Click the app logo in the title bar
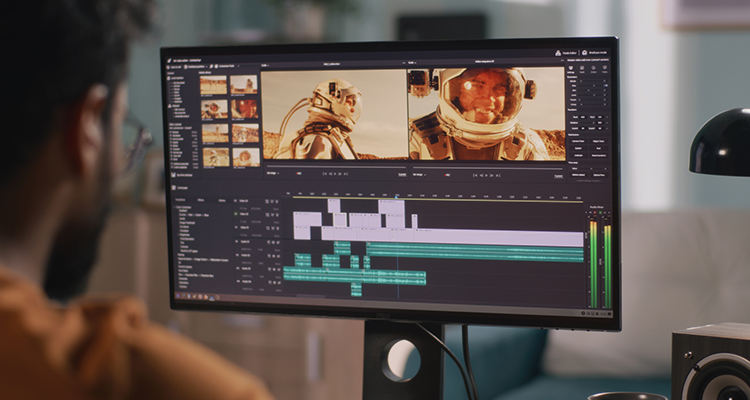This screenshot has width=750, height=400. pyautogui.click(x=168, y=61)
